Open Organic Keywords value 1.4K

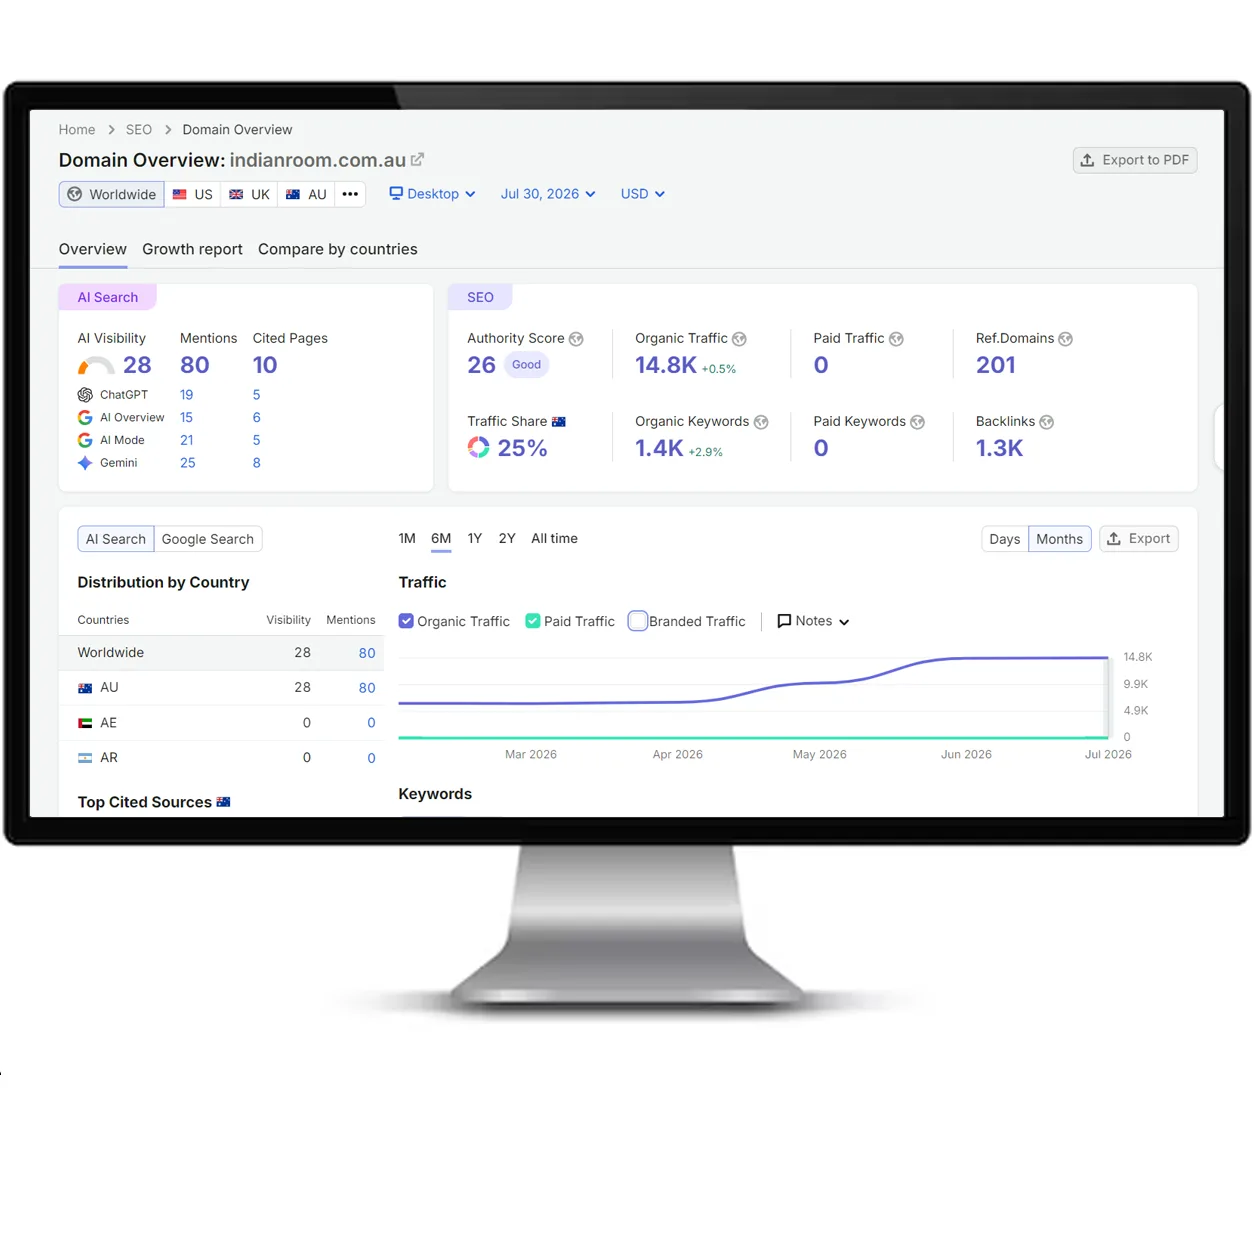pyautogui.click(x=660, y=448)
